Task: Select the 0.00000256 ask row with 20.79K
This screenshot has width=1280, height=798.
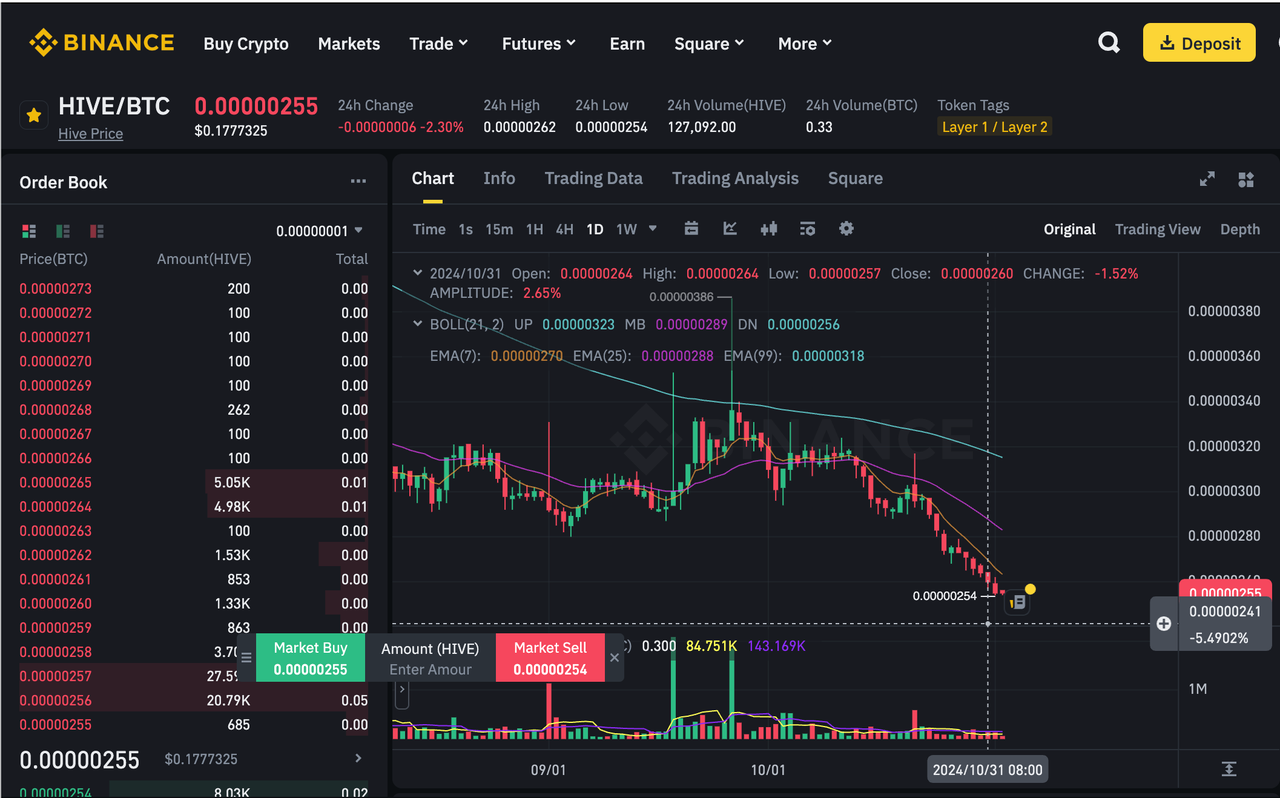Action: tap(193, 700)
